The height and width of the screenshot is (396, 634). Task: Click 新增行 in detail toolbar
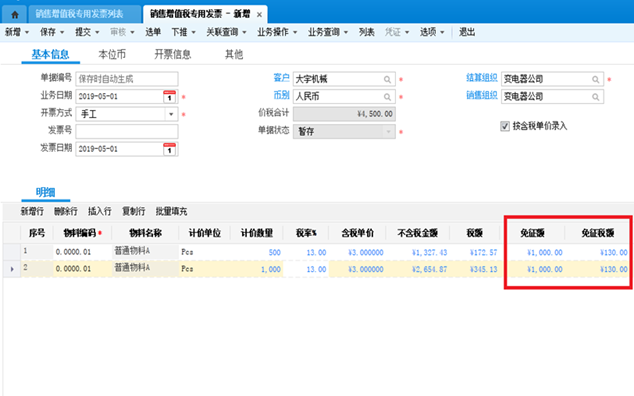tap(32, 211)
